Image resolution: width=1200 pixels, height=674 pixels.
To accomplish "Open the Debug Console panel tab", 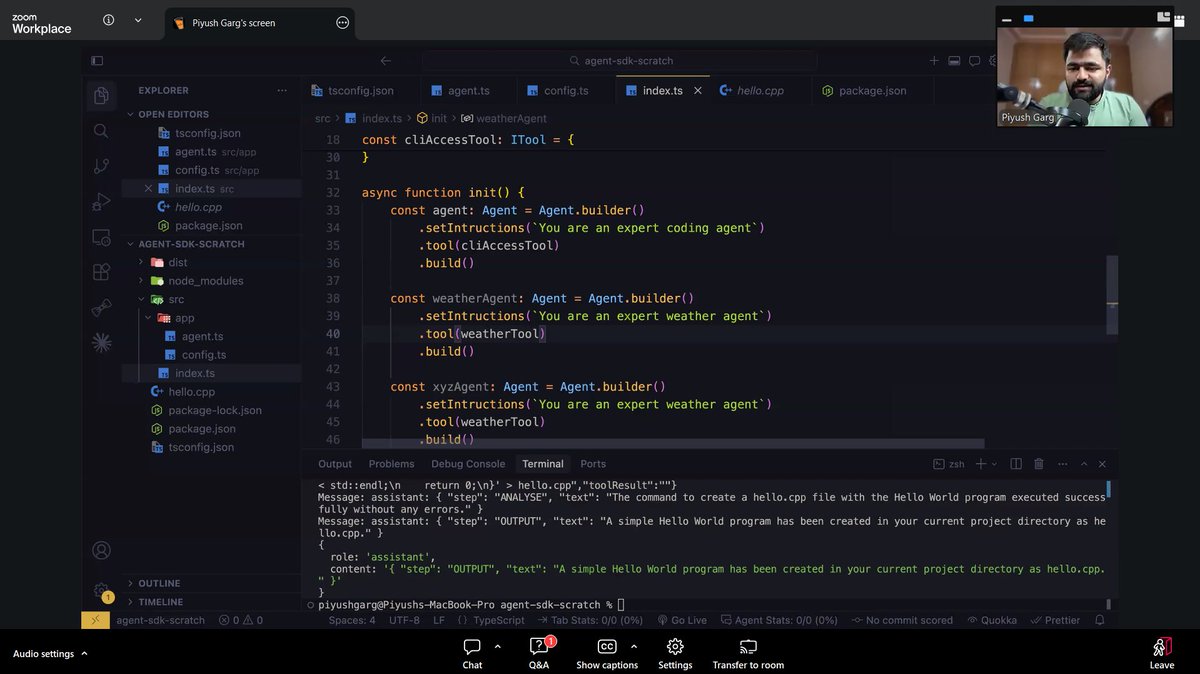I will point(468,464).
